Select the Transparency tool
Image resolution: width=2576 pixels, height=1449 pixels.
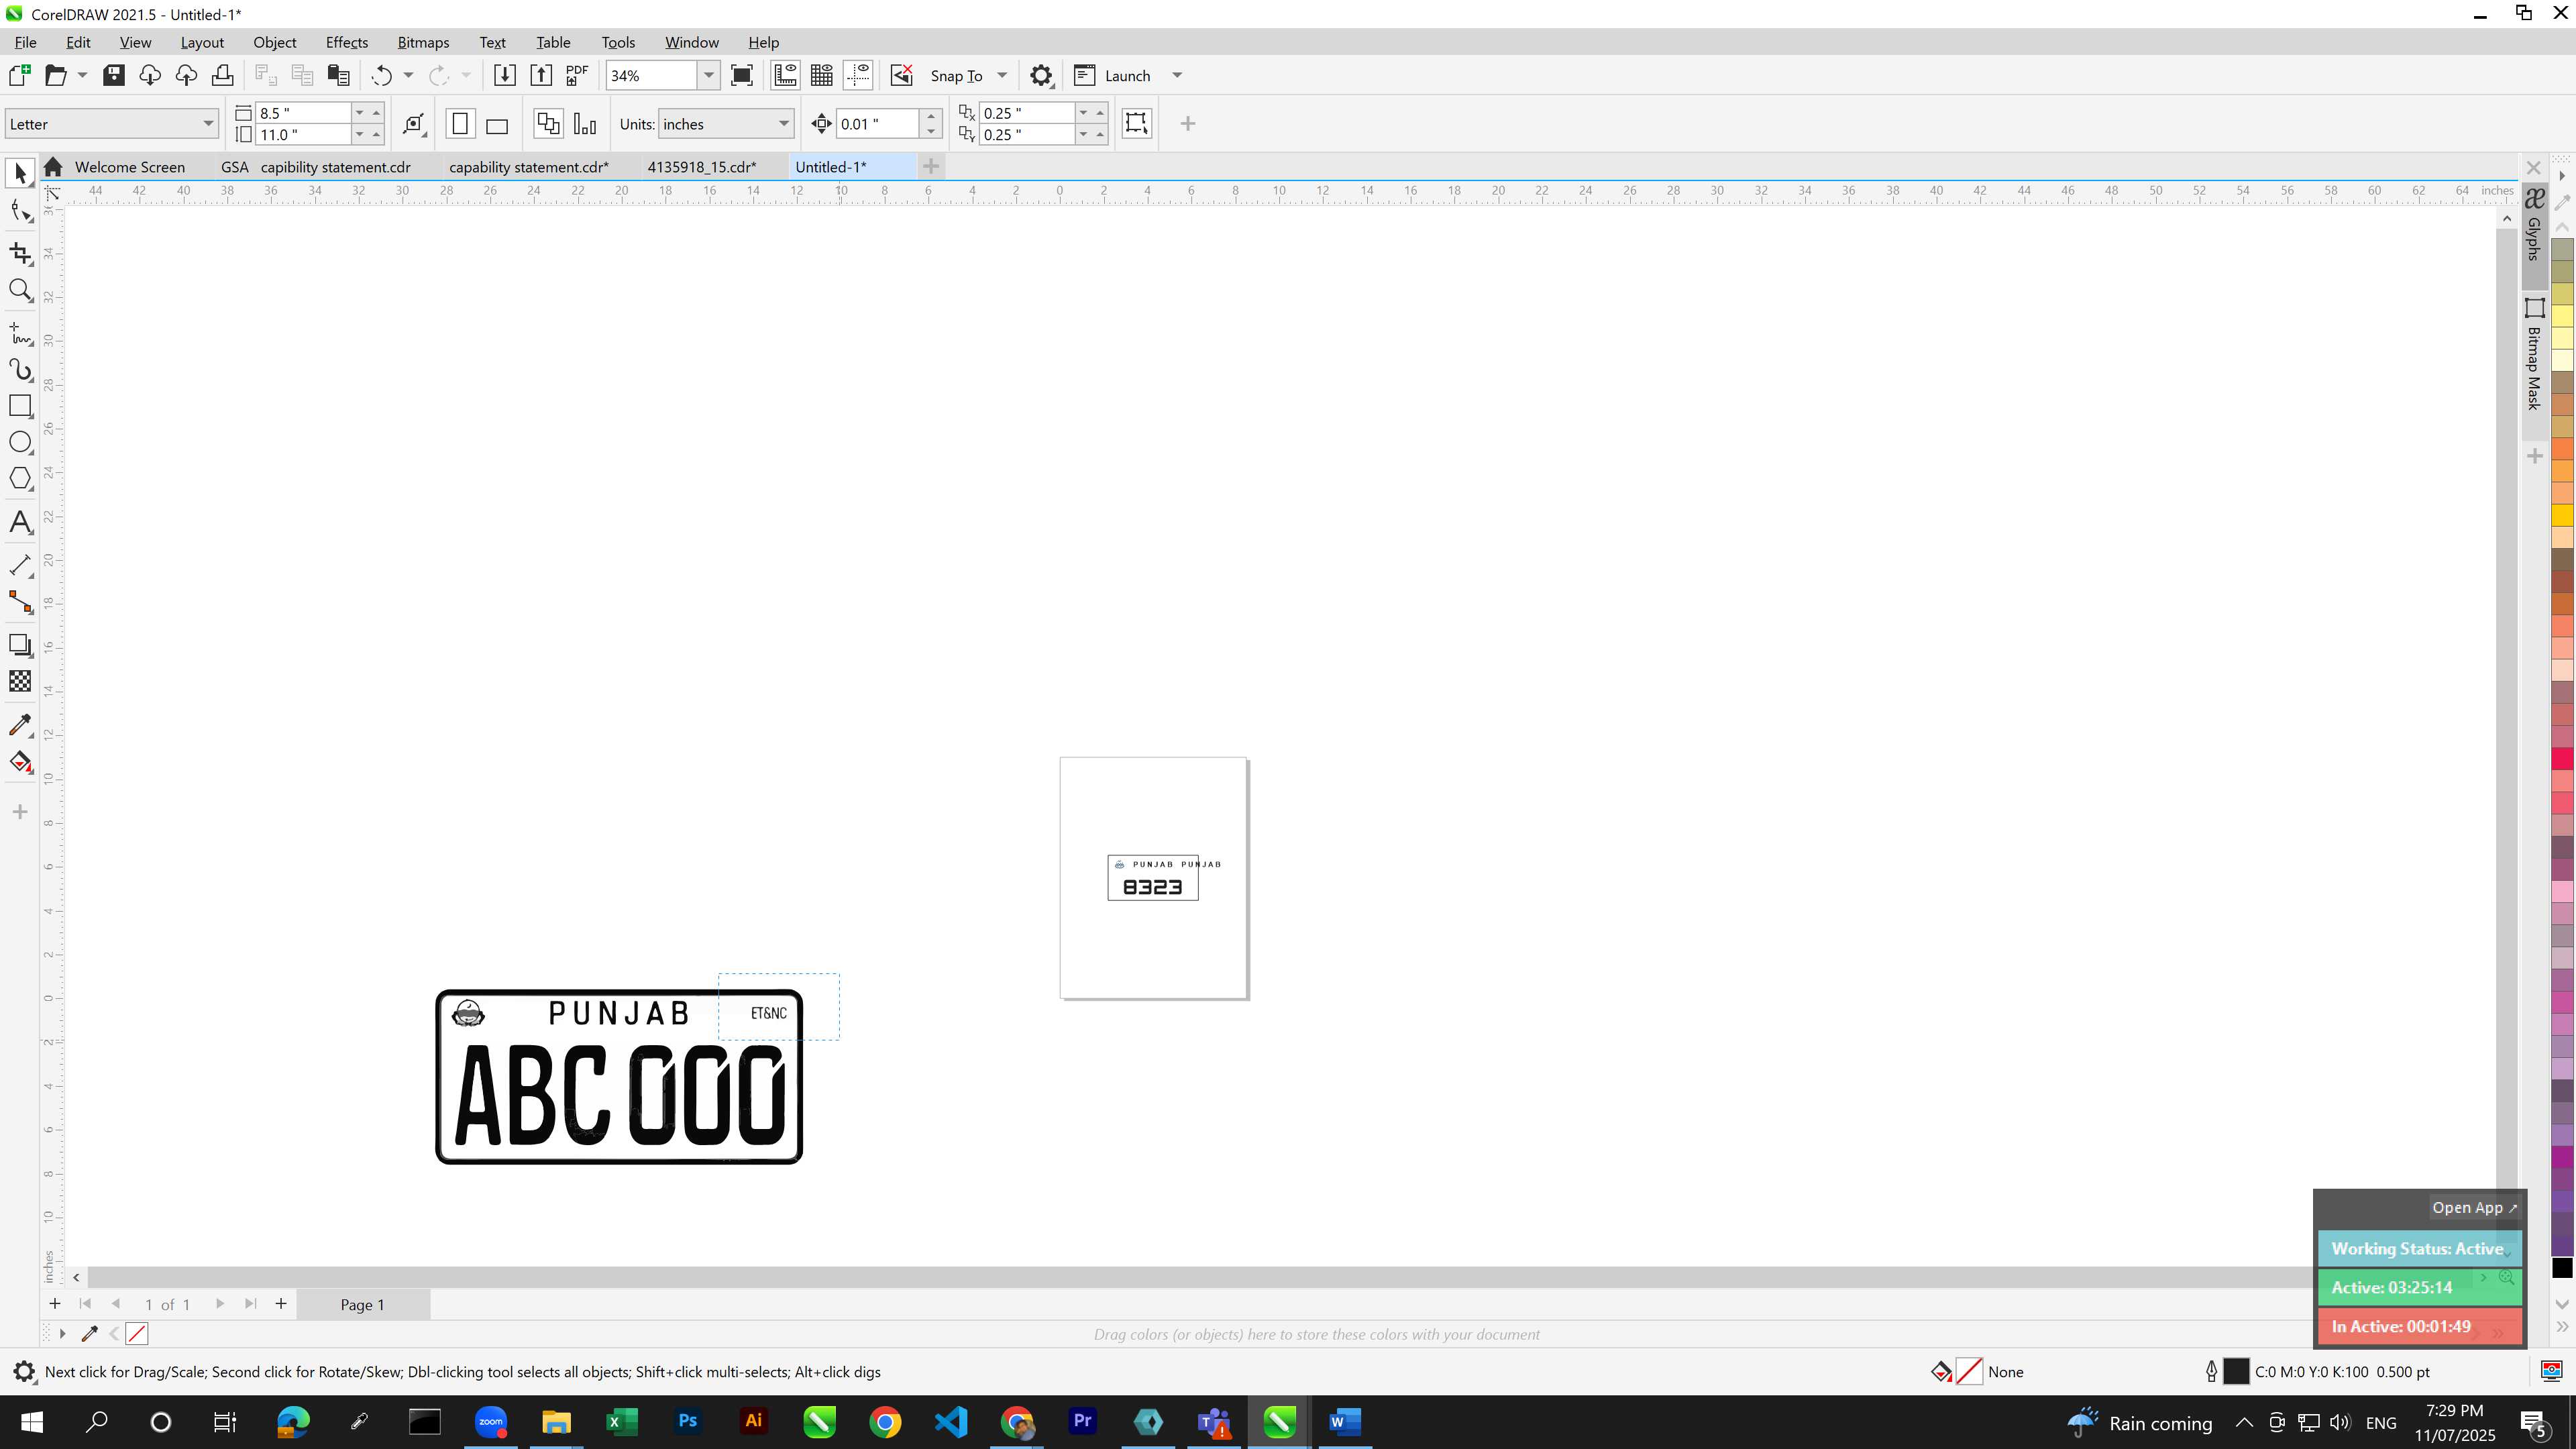pos(20,681)
